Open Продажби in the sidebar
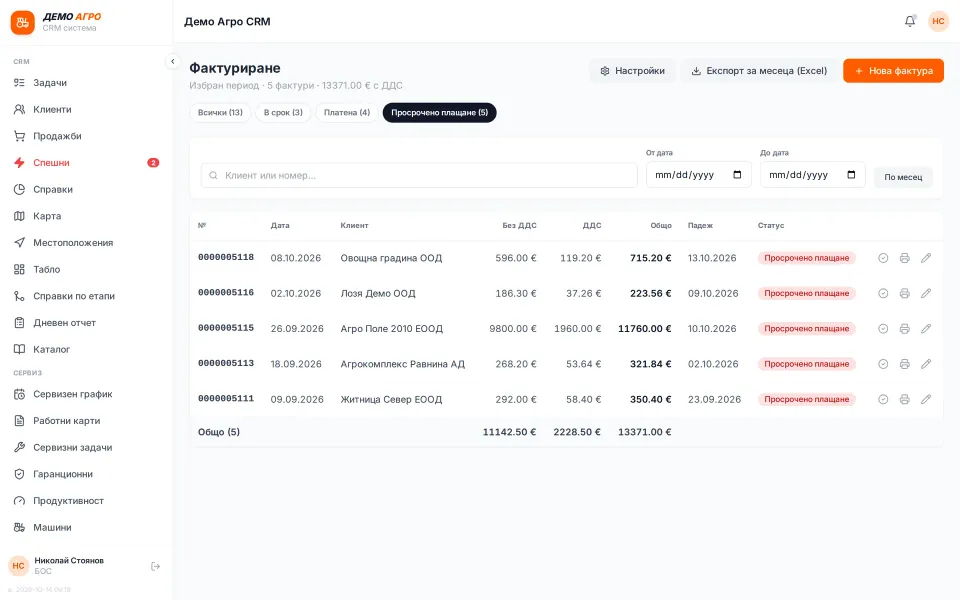960x600 pixels. [86, 136]
